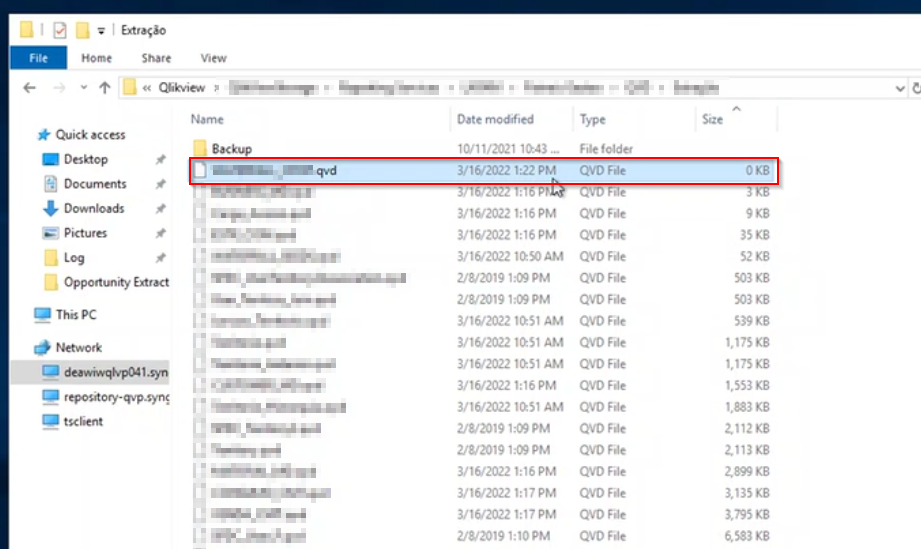Select the Backup folder
Image resolution: width=921 pixels, height=549 pixels.
[x=231, y=149]
